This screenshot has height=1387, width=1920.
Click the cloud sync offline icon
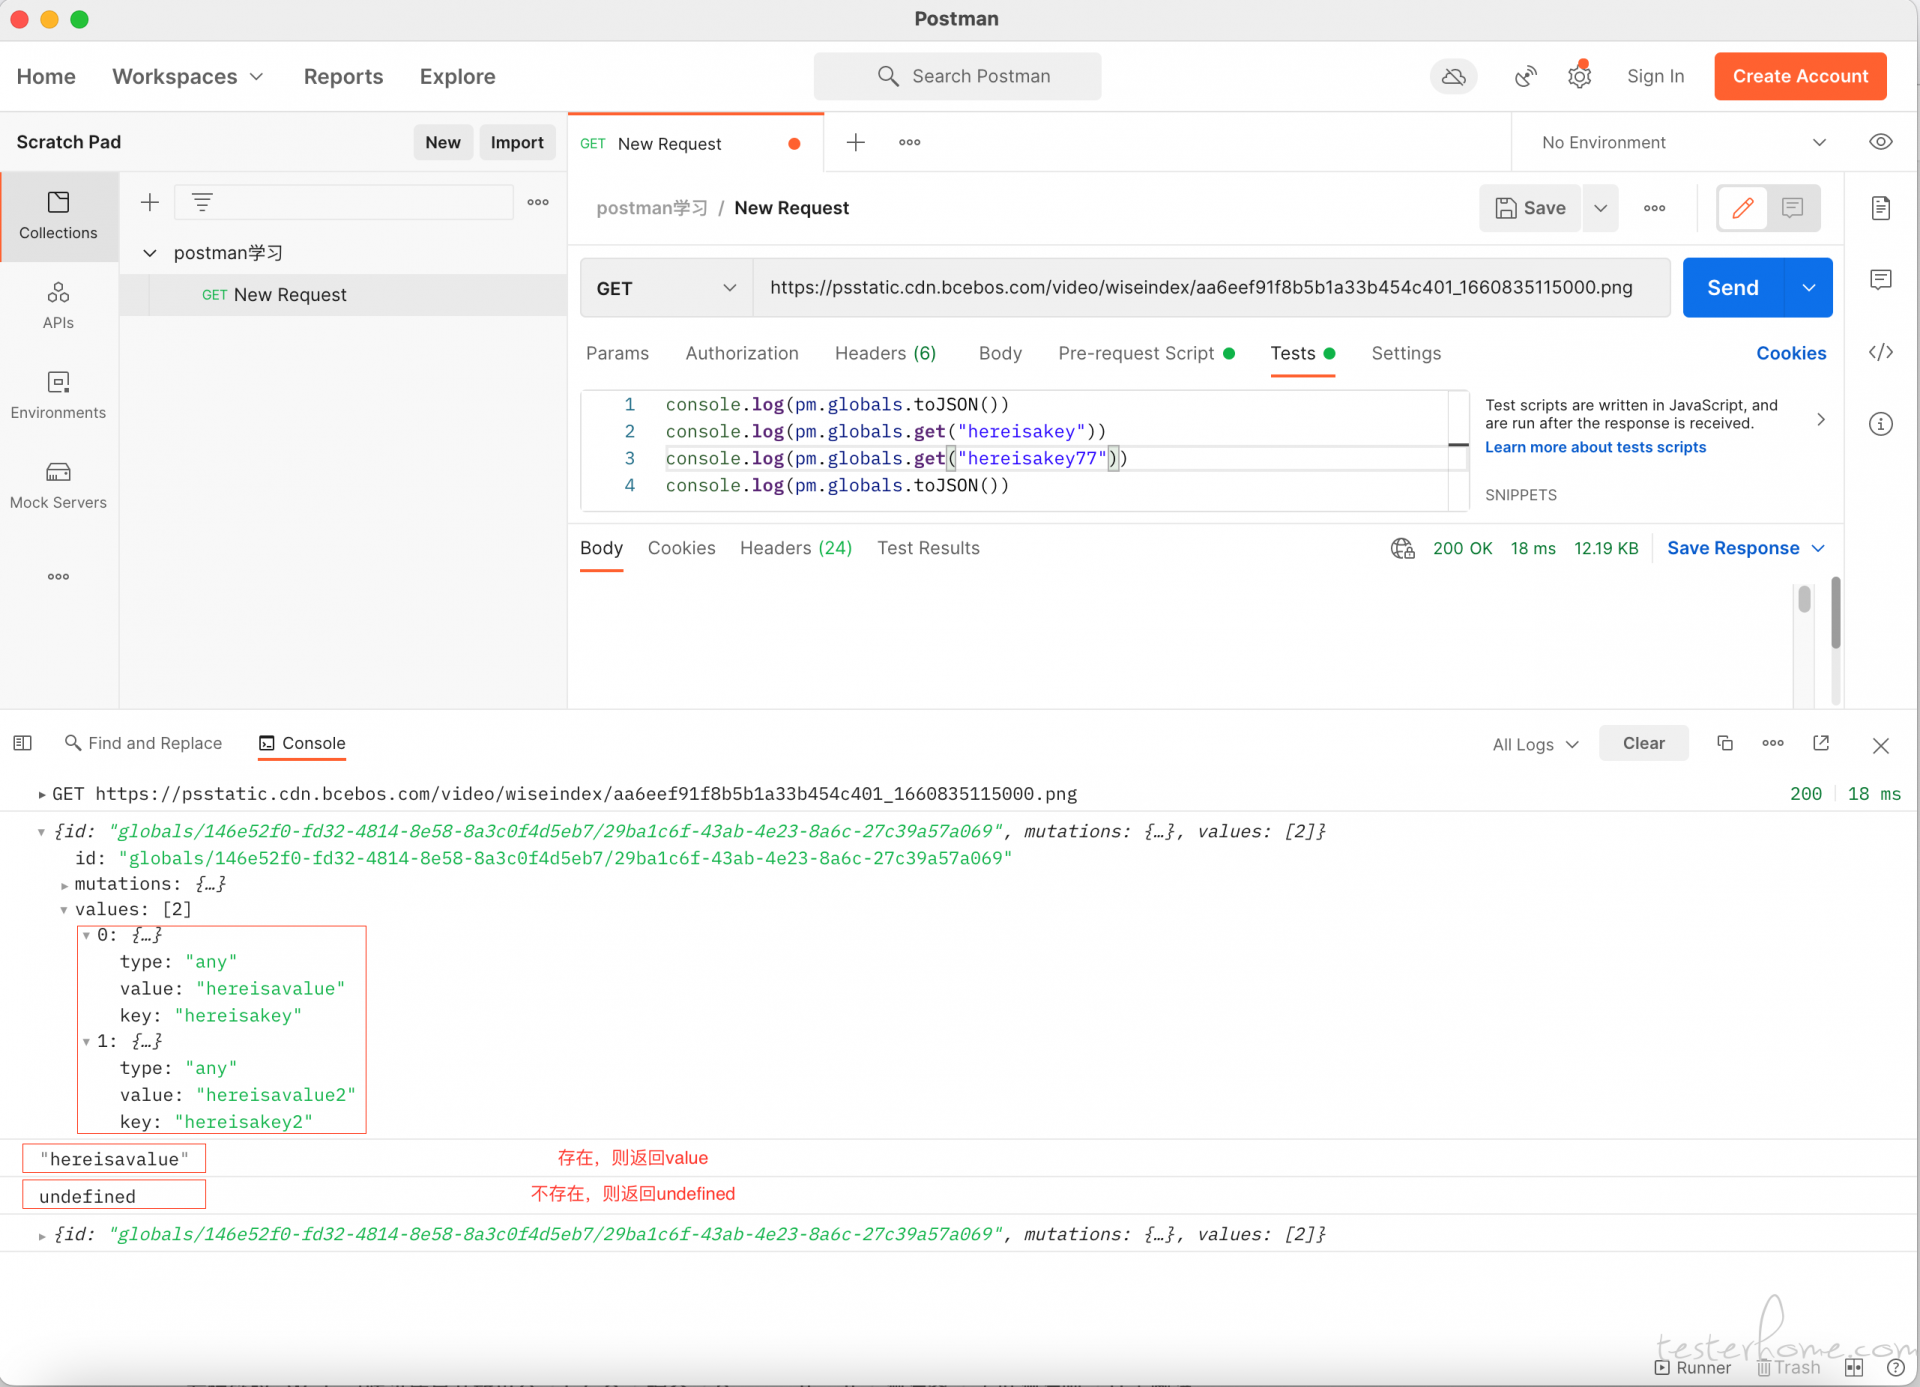coord(1454,76)
